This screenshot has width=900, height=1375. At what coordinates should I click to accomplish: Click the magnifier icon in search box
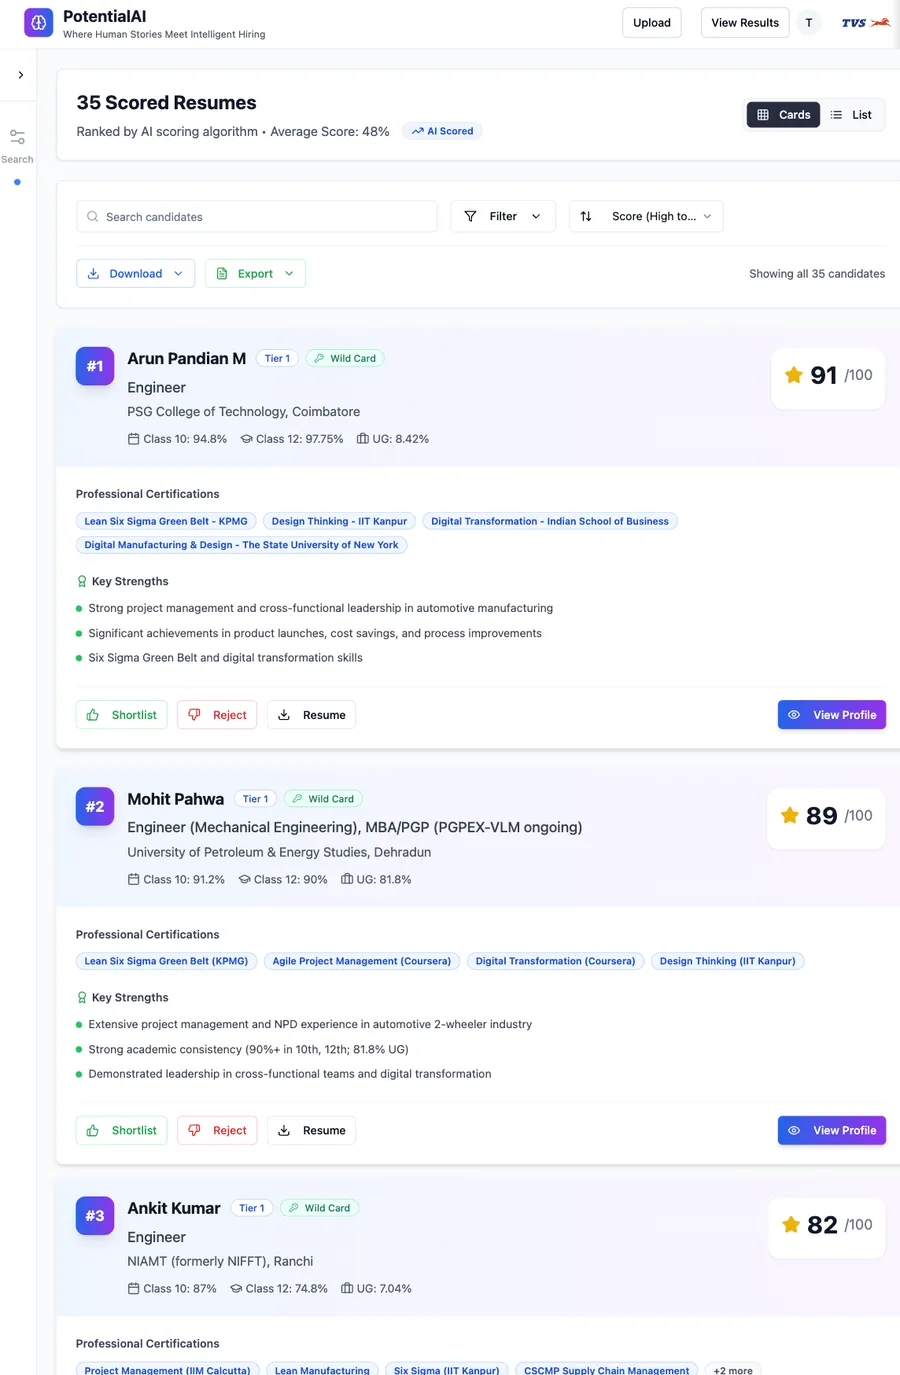[x=93, y=216]
